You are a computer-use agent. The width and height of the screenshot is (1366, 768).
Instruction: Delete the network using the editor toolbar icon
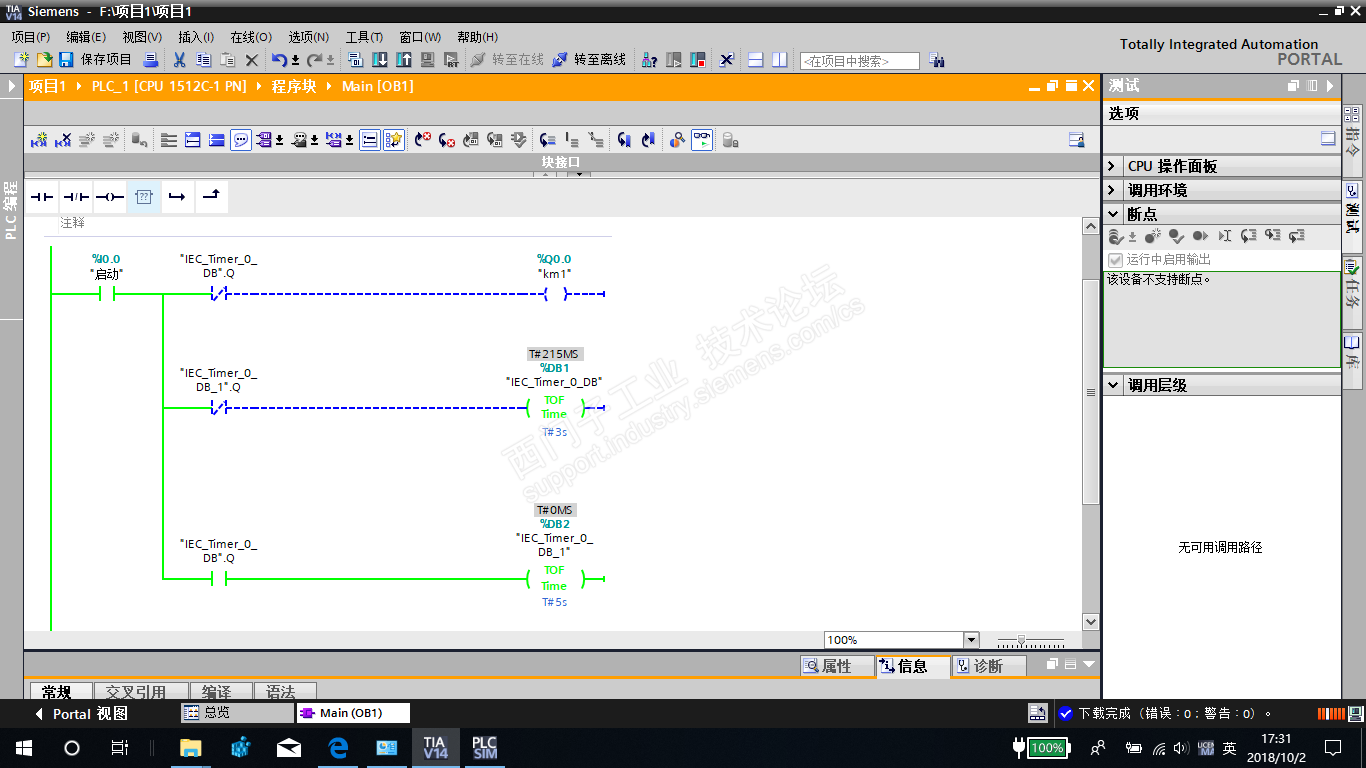(x=63, y=140)
